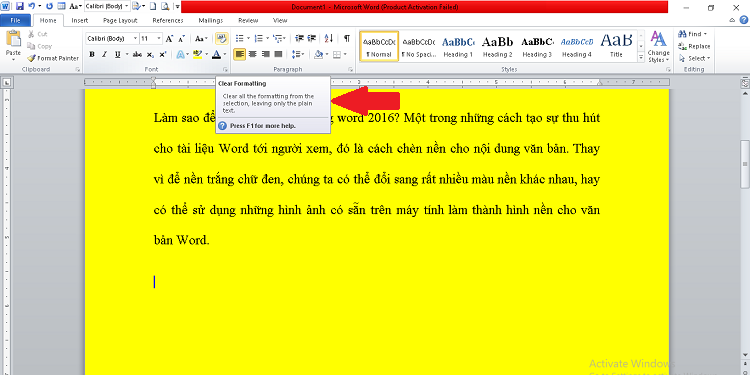Toggle Strikethrough formatting
The height and width of the screenshot is (375, 750).
pyautogui.click(x=137, y=55)
